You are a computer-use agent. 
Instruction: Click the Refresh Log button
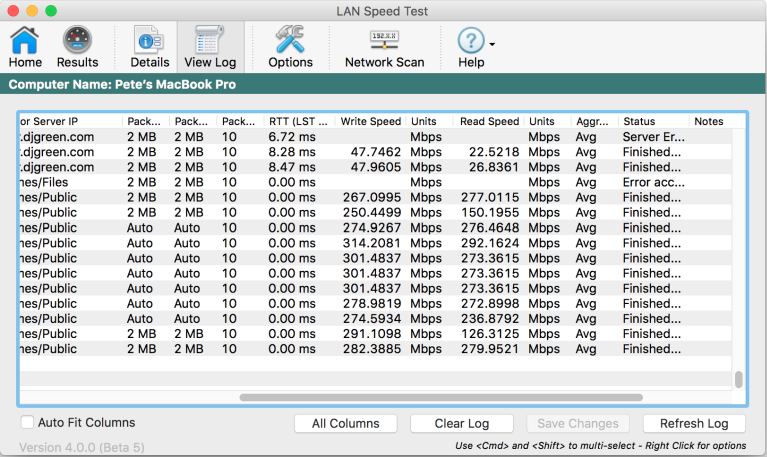point(694,423)
